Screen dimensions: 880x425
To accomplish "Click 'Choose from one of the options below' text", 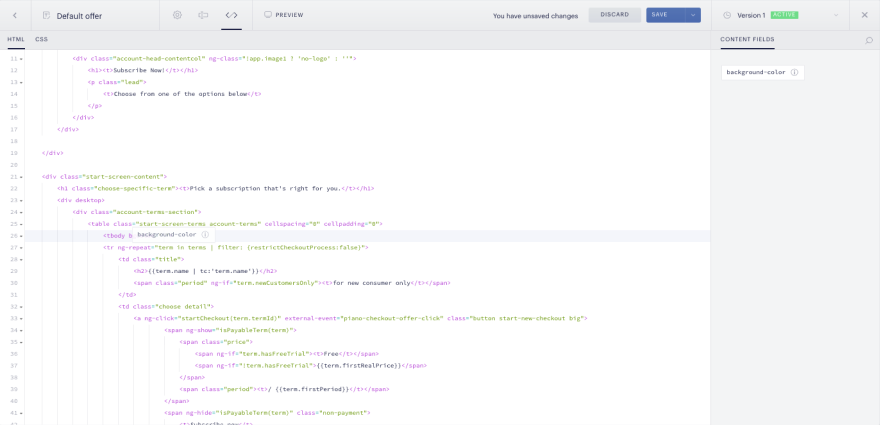I will click(x=180, y=94).
